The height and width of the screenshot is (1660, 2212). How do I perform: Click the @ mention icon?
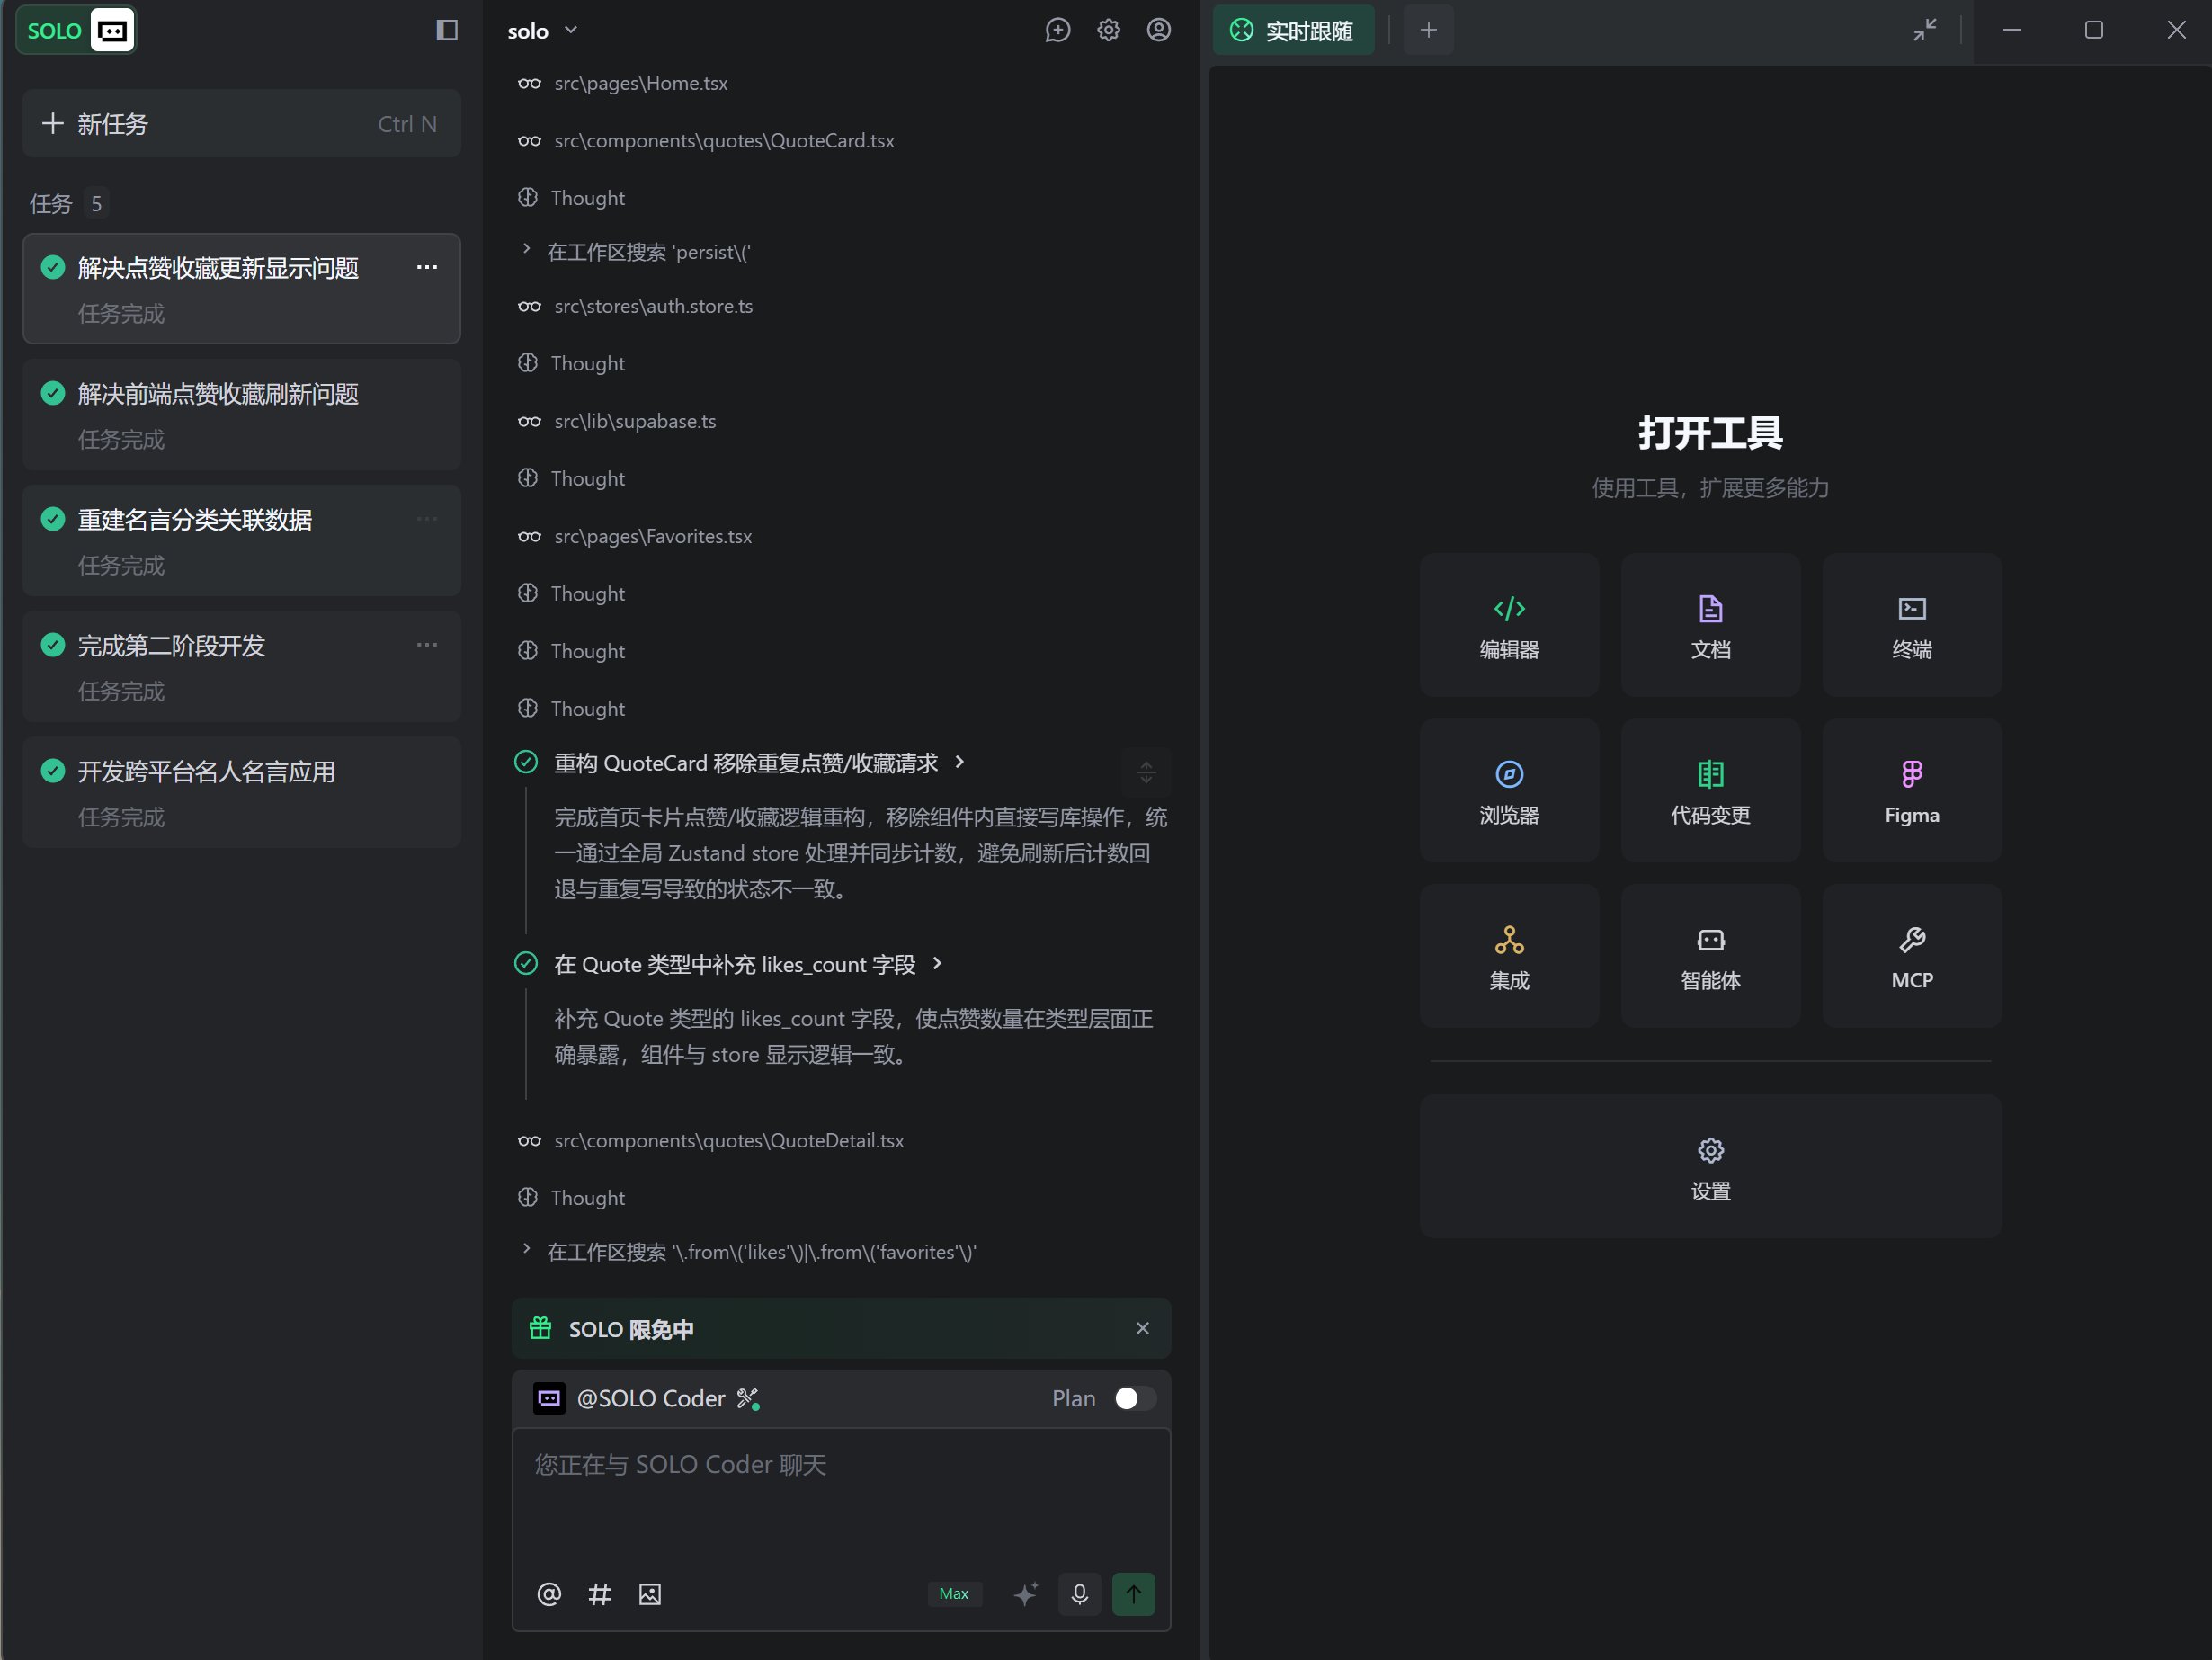tap(549, 1594)
